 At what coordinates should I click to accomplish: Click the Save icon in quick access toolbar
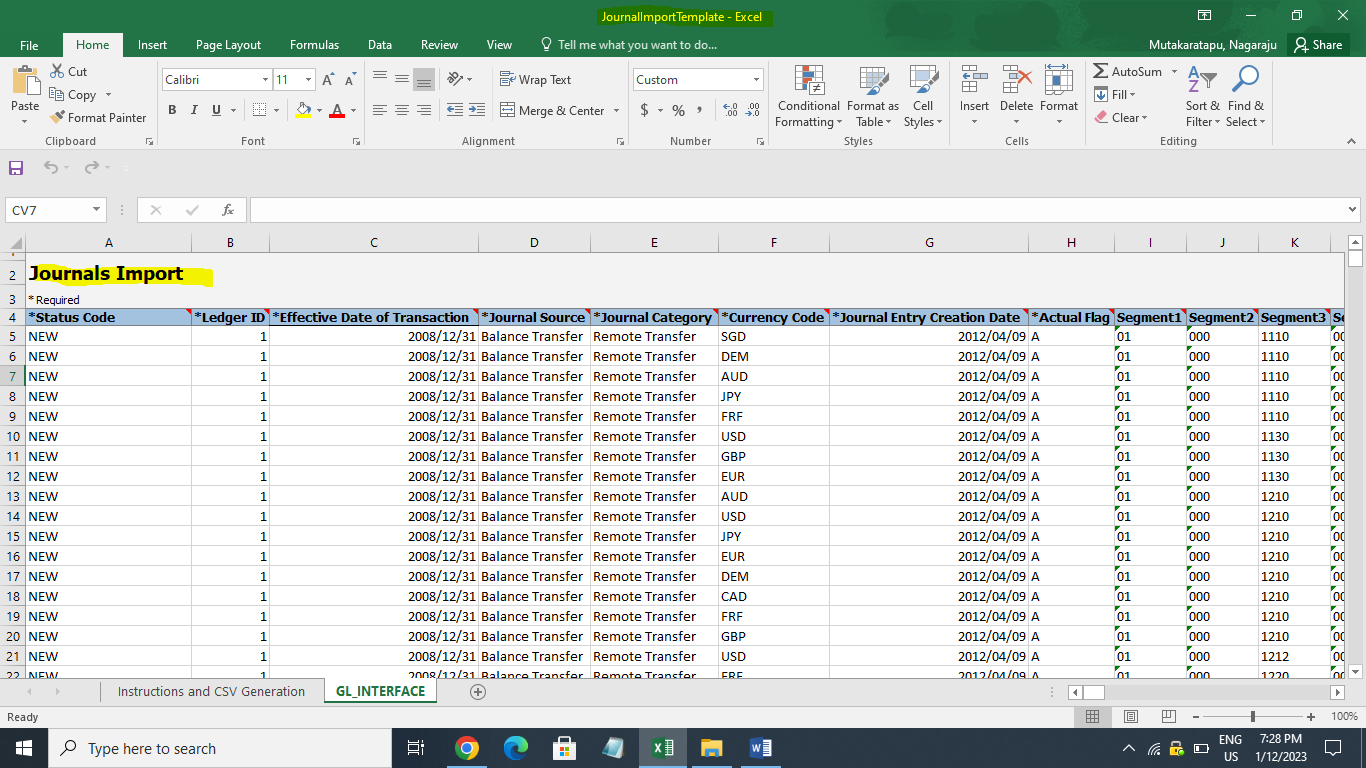pos(16,167)
